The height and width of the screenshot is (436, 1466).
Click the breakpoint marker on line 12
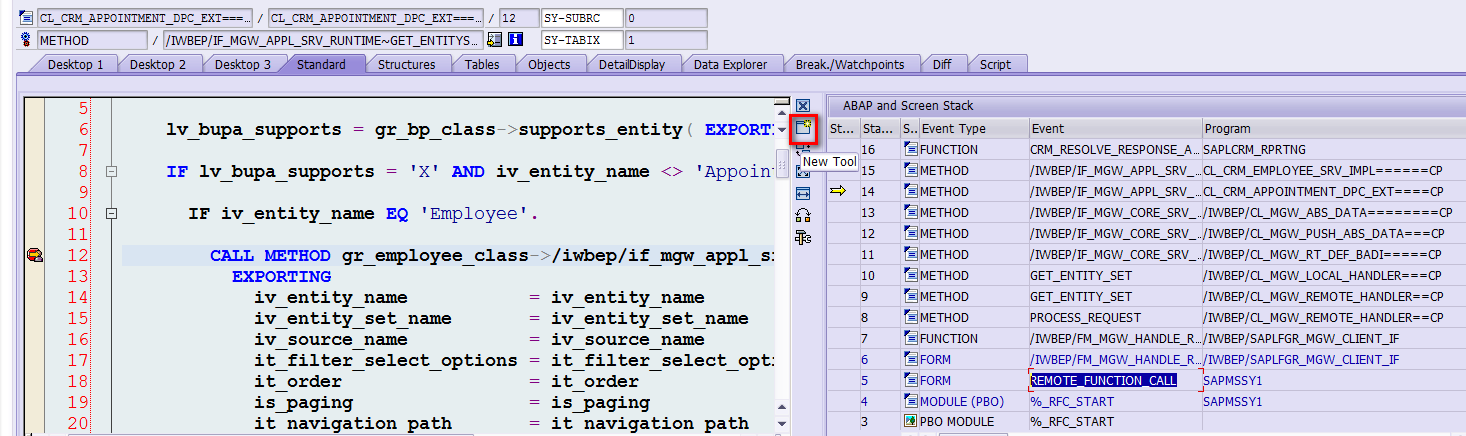pos(34,256)
